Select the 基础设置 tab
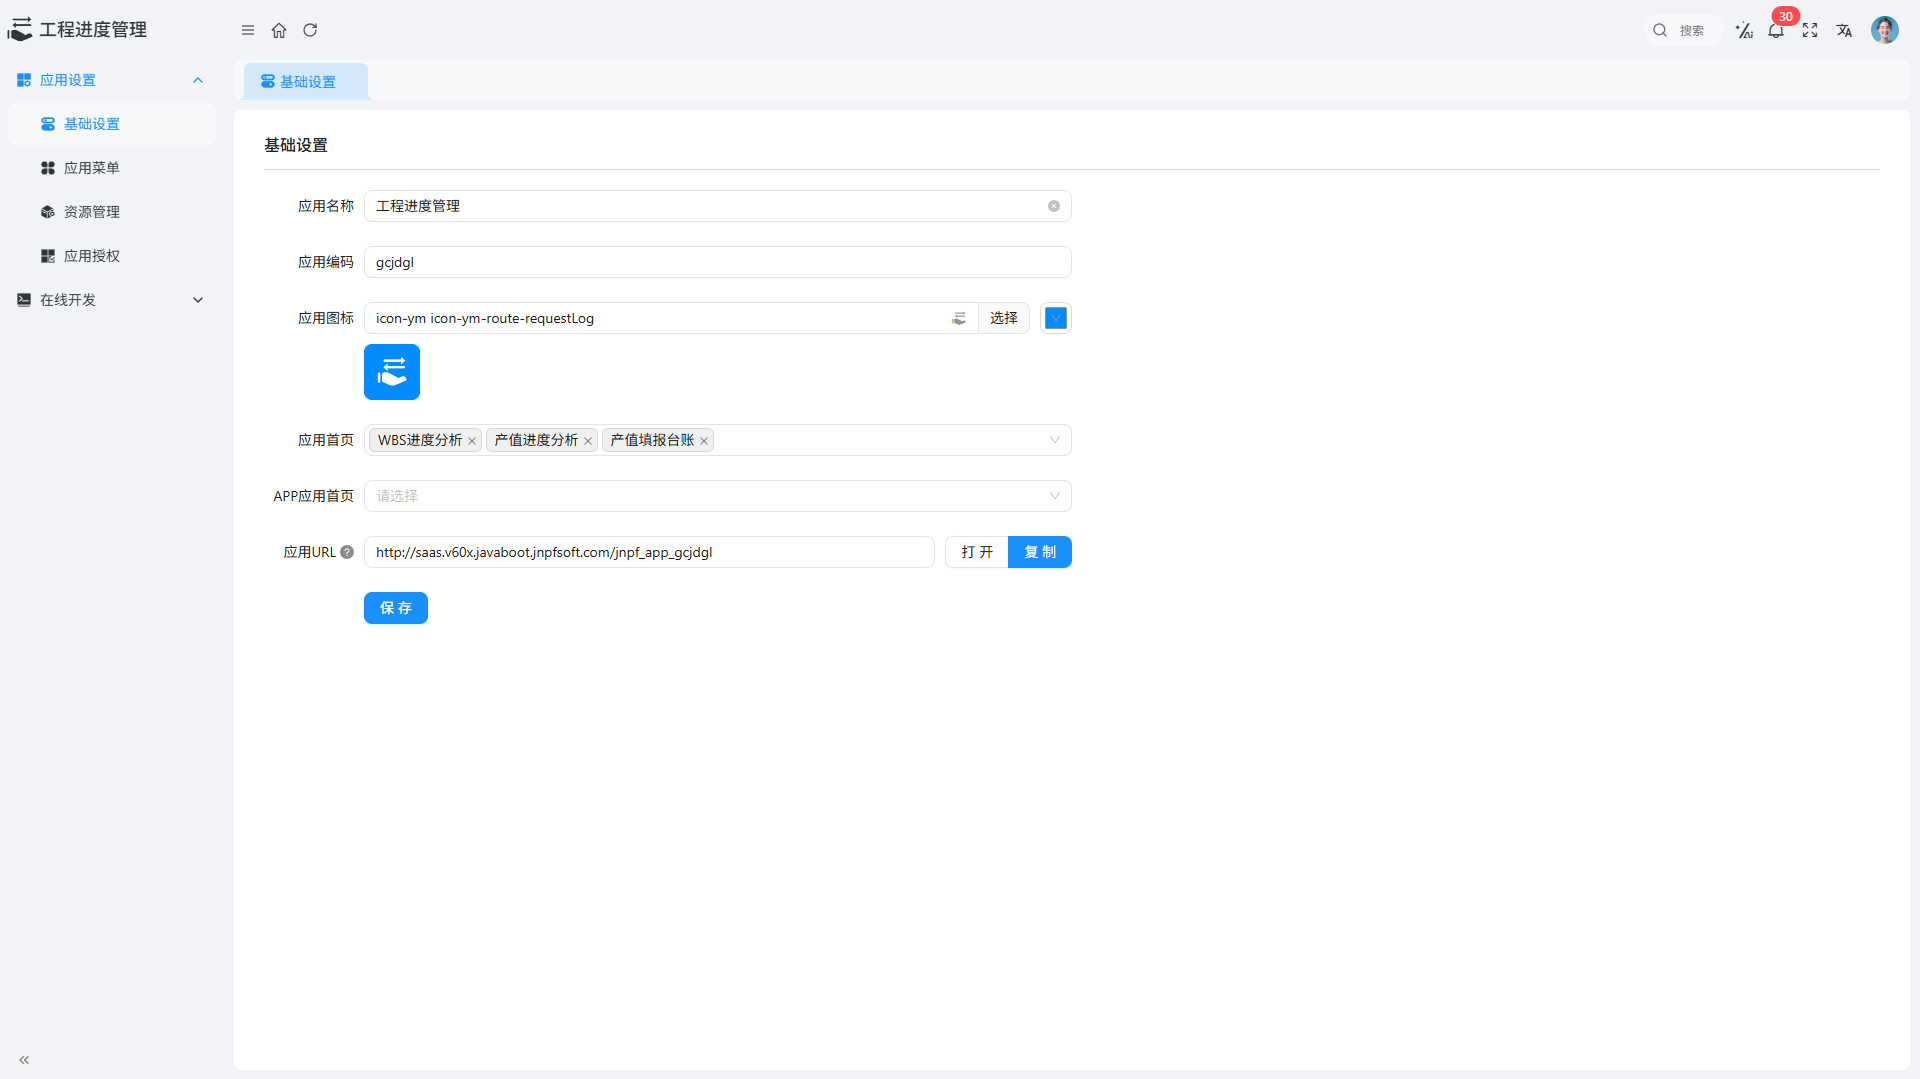 tap(306, 82)
